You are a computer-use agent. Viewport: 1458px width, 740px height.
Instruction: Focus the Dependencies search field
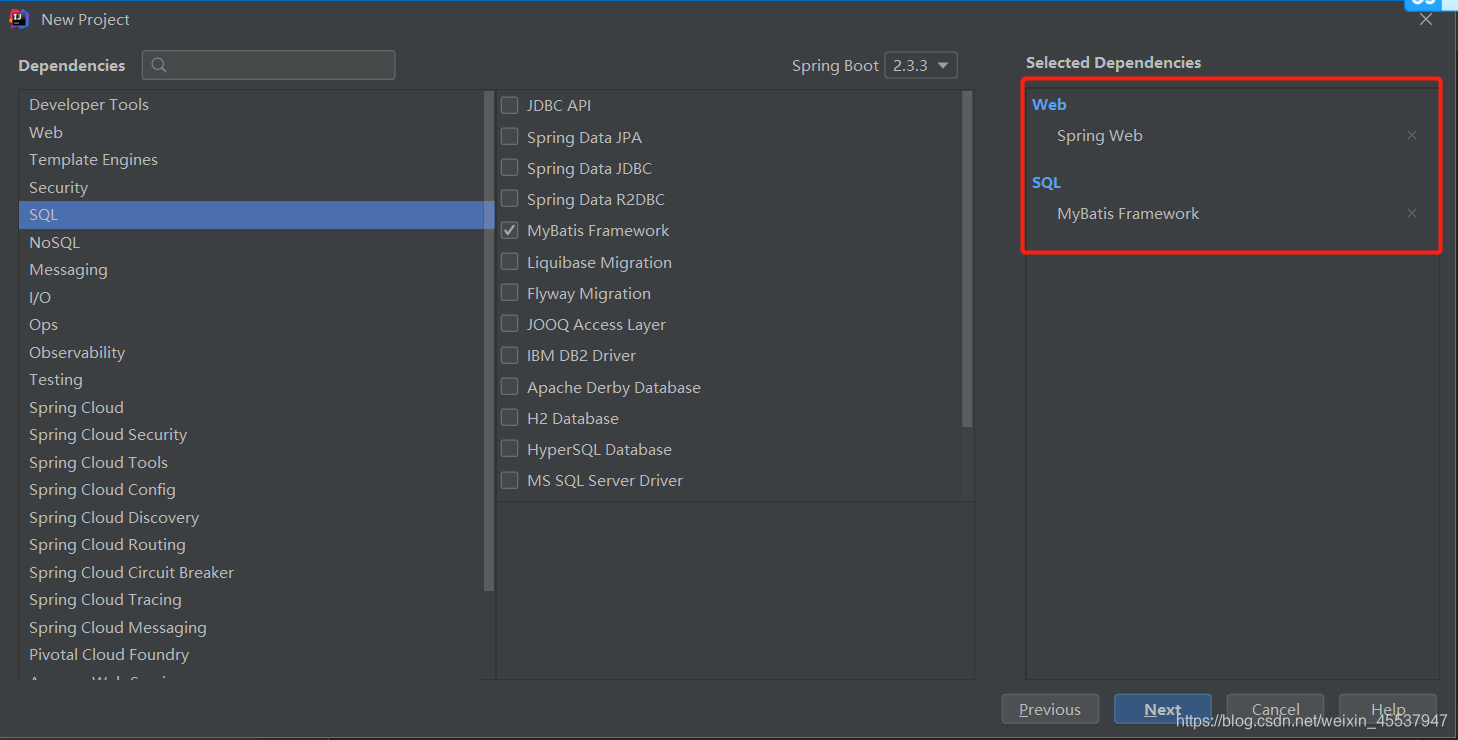pos(268,65)
